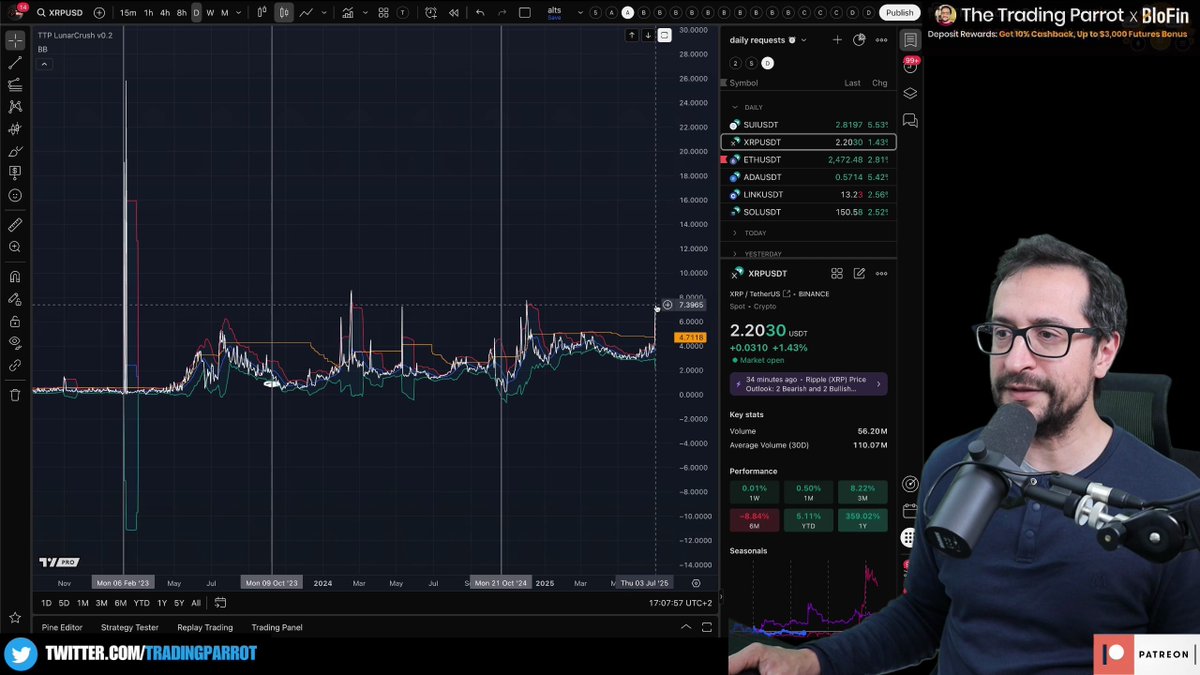Click the create alert clock icon
This screenshot has height=675, width=1200.
[x=430, y=13]
